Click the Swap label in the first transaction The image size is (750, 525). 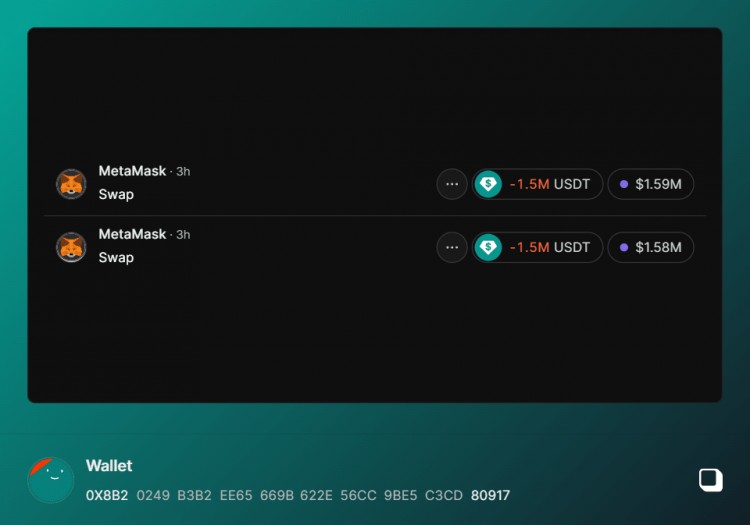click(x=116, y=195)
